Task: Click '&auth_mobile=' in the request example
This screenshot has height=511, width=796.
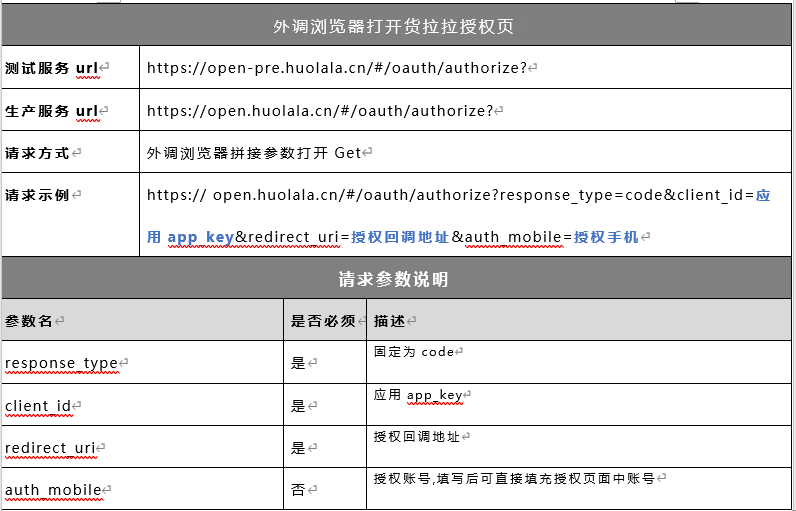Action: pyautogui.click(x=512, y=237)
